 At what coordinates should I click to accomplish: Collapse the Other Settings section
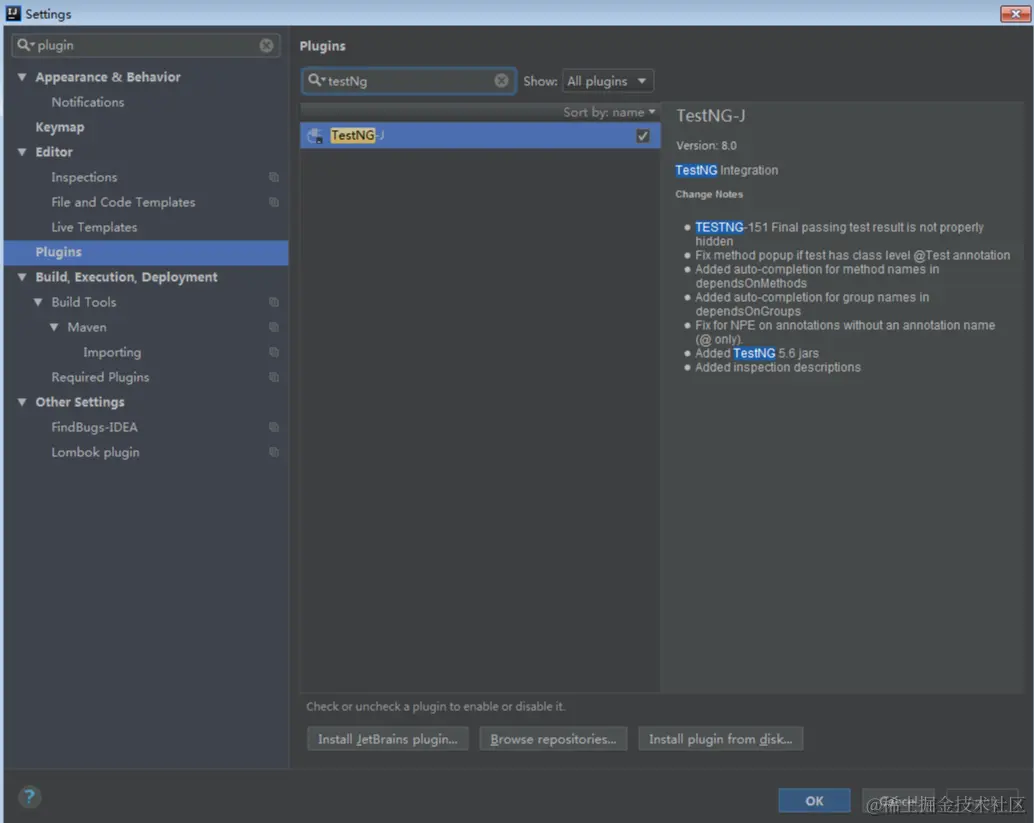[22, 402]
